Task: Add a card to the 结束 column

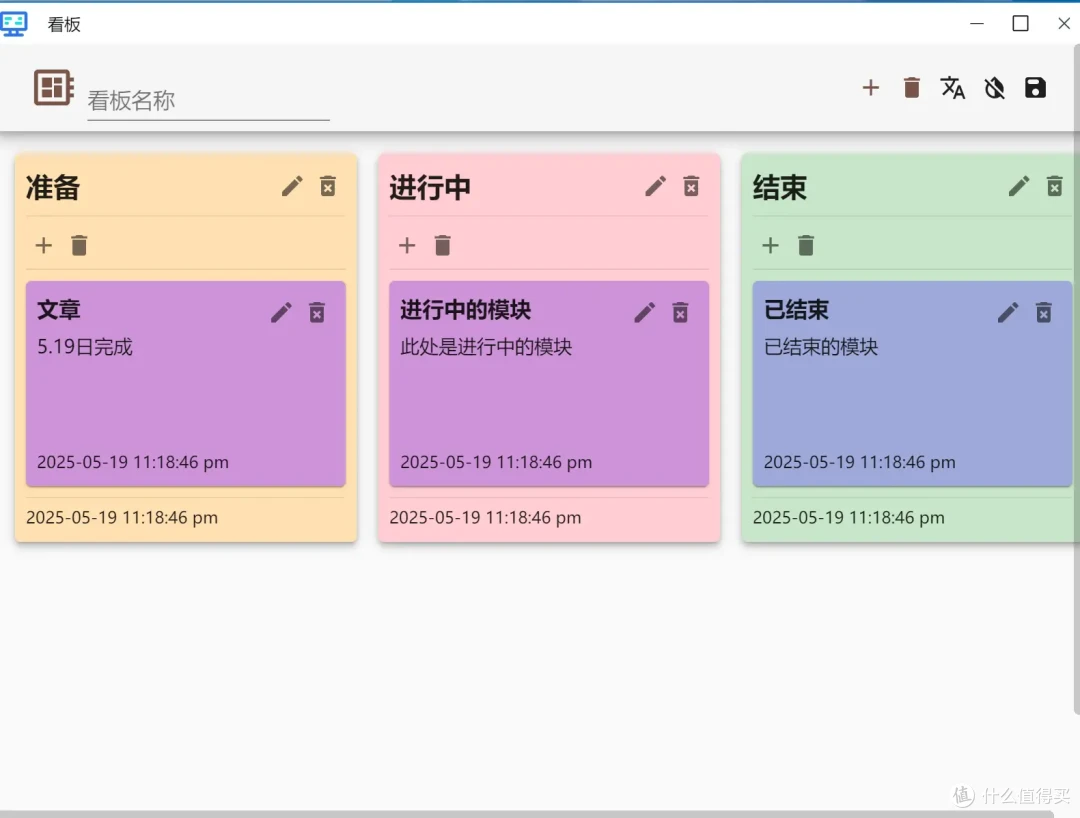Action: tap(771, 245)
